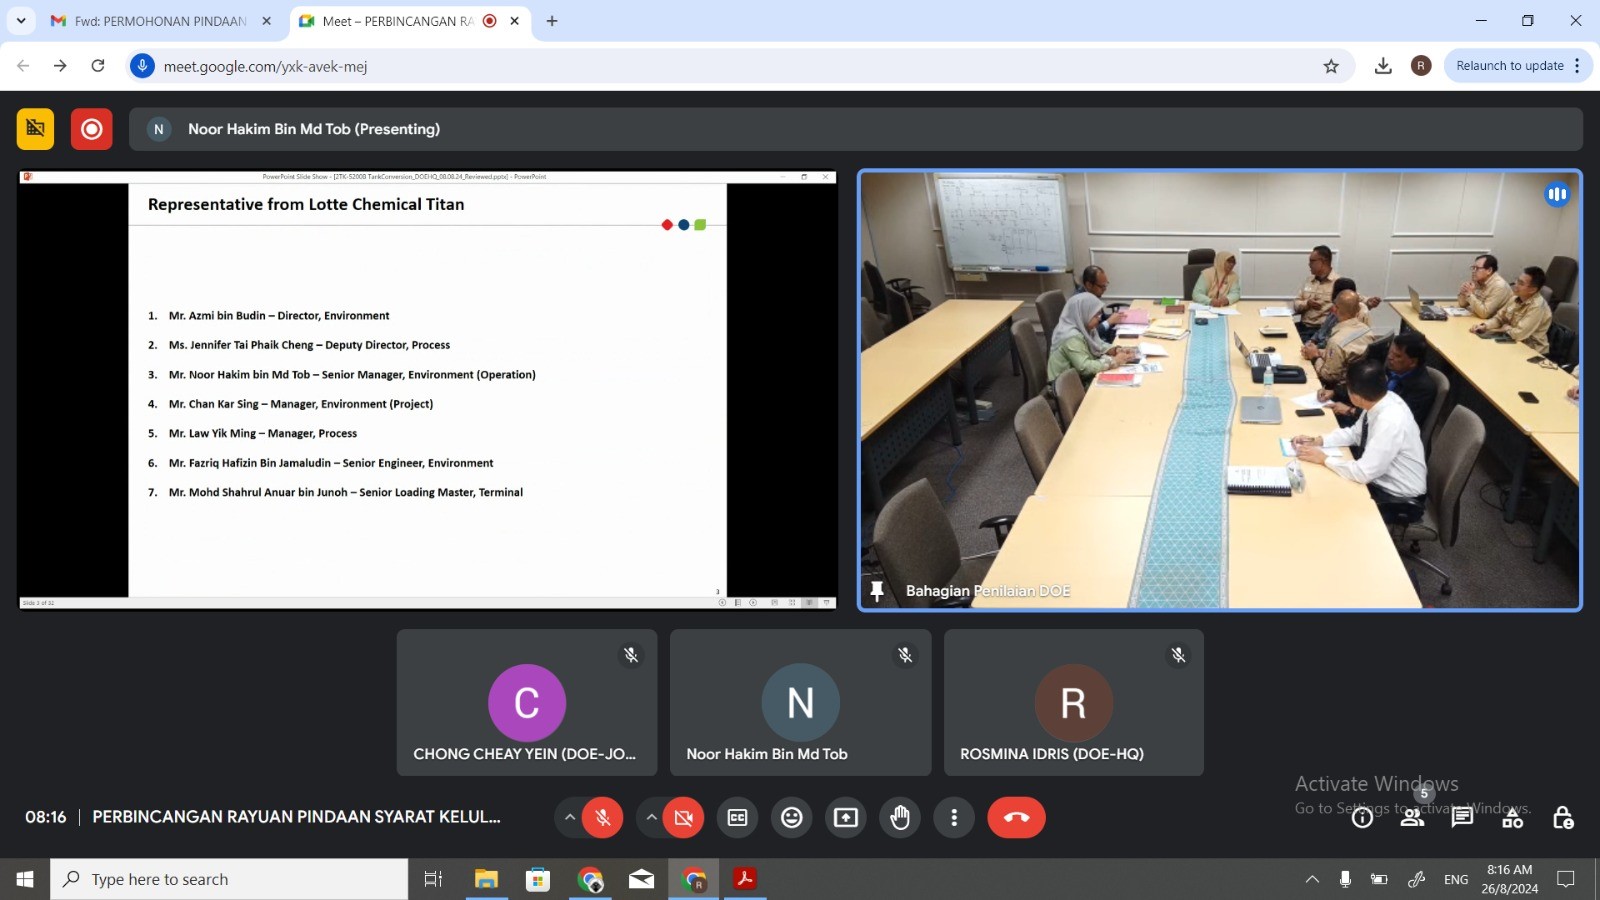The height and width of the screenshot is (900, 1600).
Task: Open File Explorer from the taskbar
Action: (x=486, y=879)
